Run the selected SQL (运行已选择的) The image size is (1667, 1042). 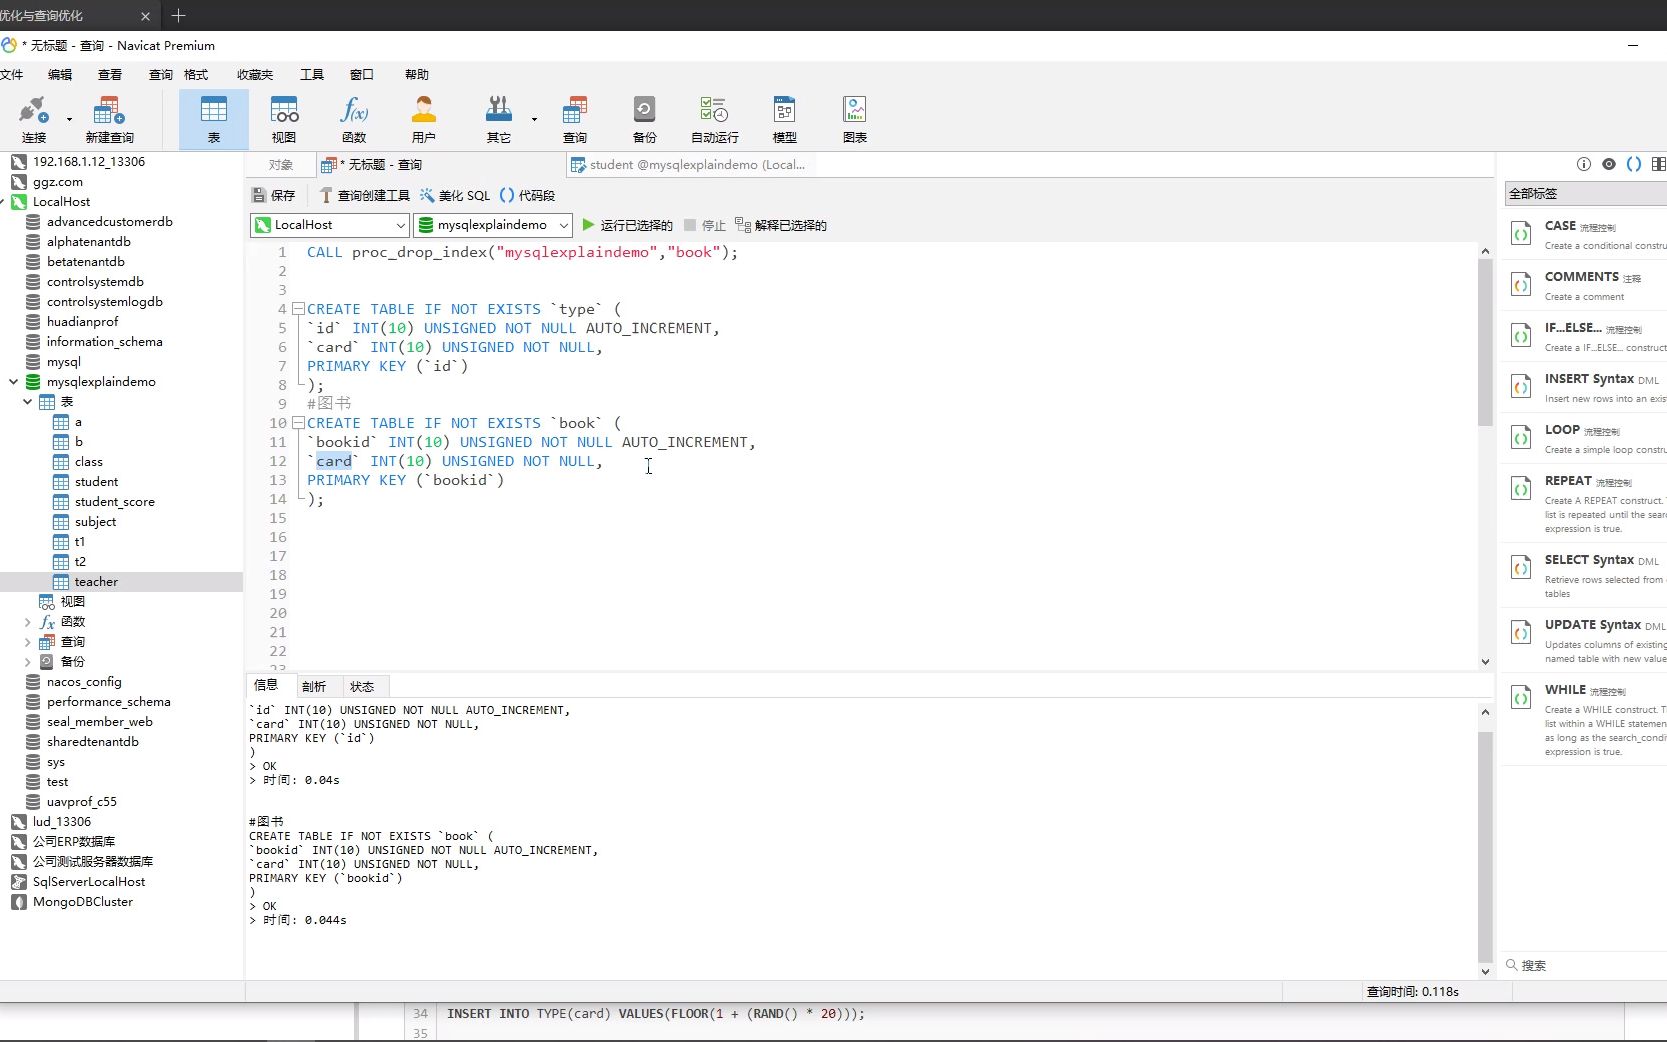[x=627, y=225]
